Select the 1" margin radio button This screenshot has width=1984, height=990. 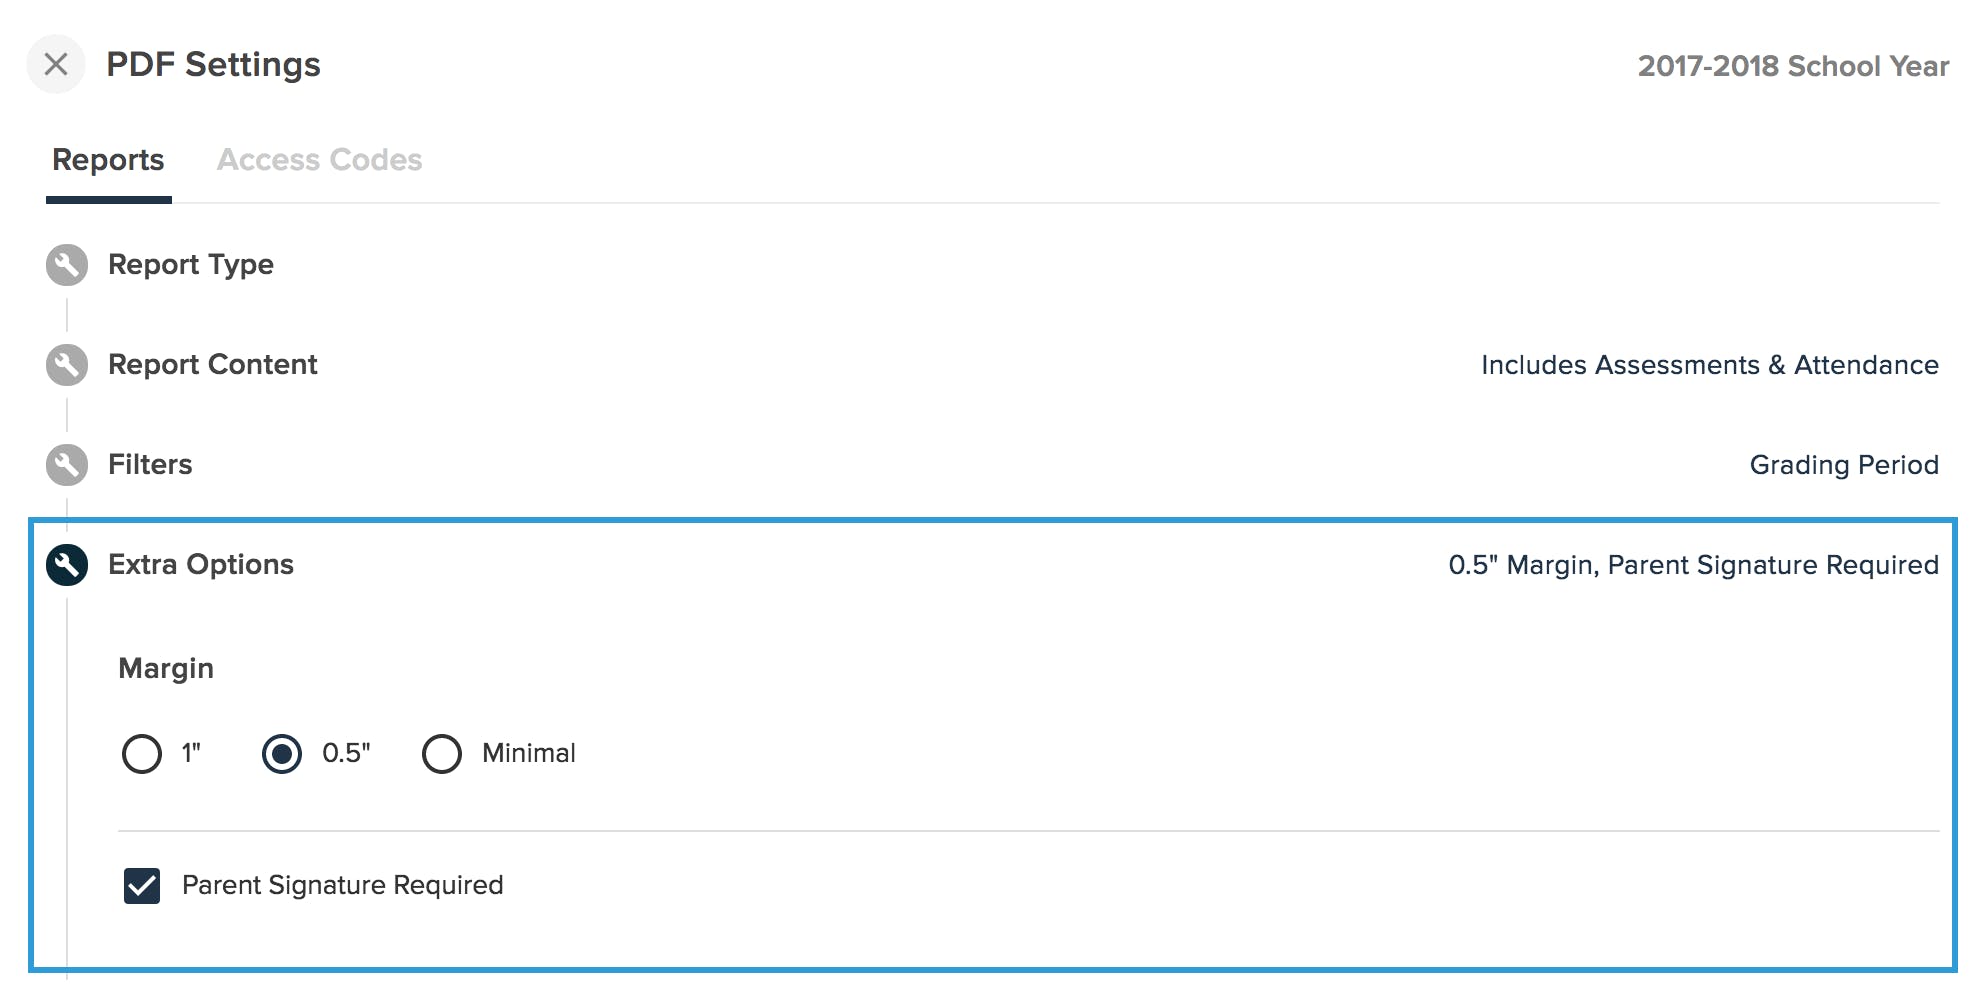coord(142,754)
